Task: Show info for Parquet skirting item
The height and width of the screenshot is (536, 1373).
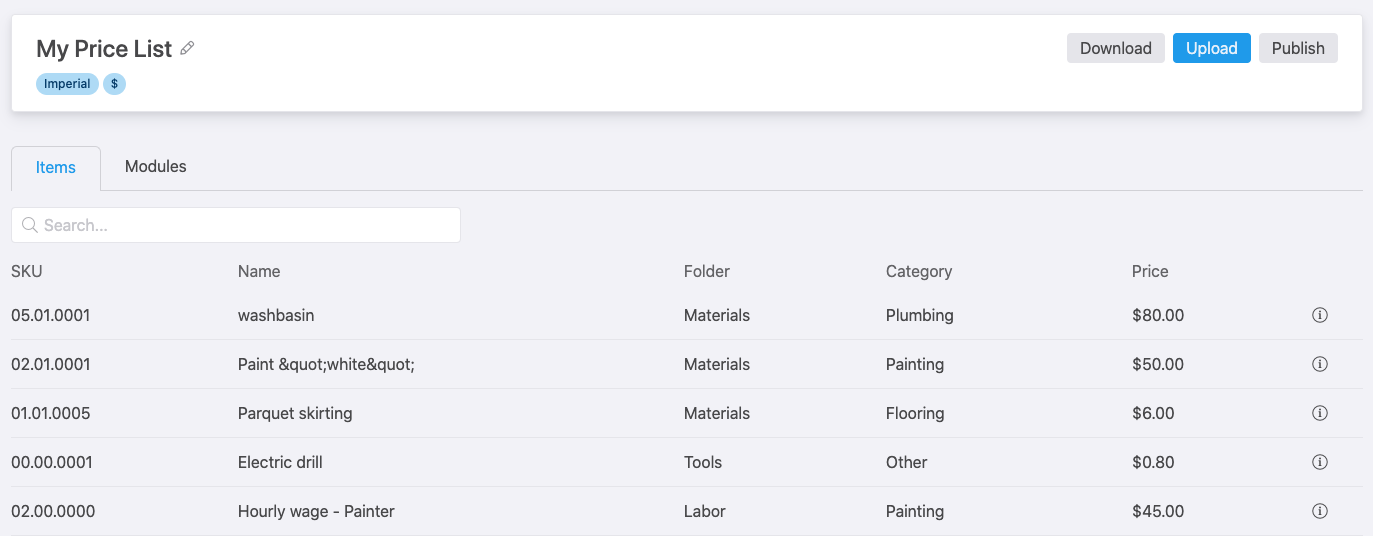Action: pos(1319,413)
